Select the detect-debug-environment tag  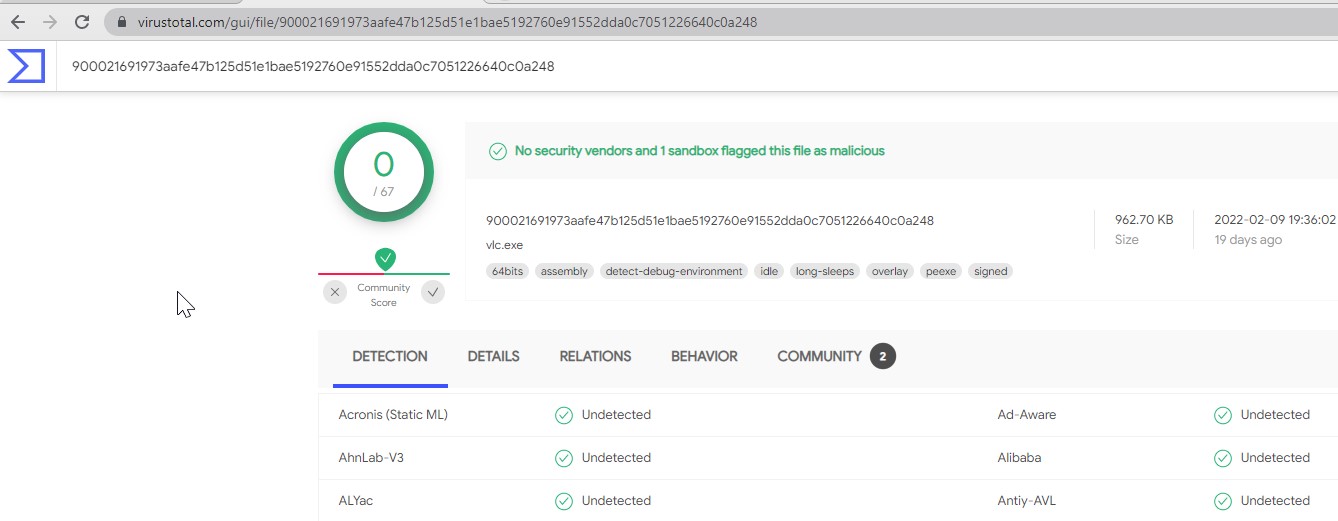point(675,271)
